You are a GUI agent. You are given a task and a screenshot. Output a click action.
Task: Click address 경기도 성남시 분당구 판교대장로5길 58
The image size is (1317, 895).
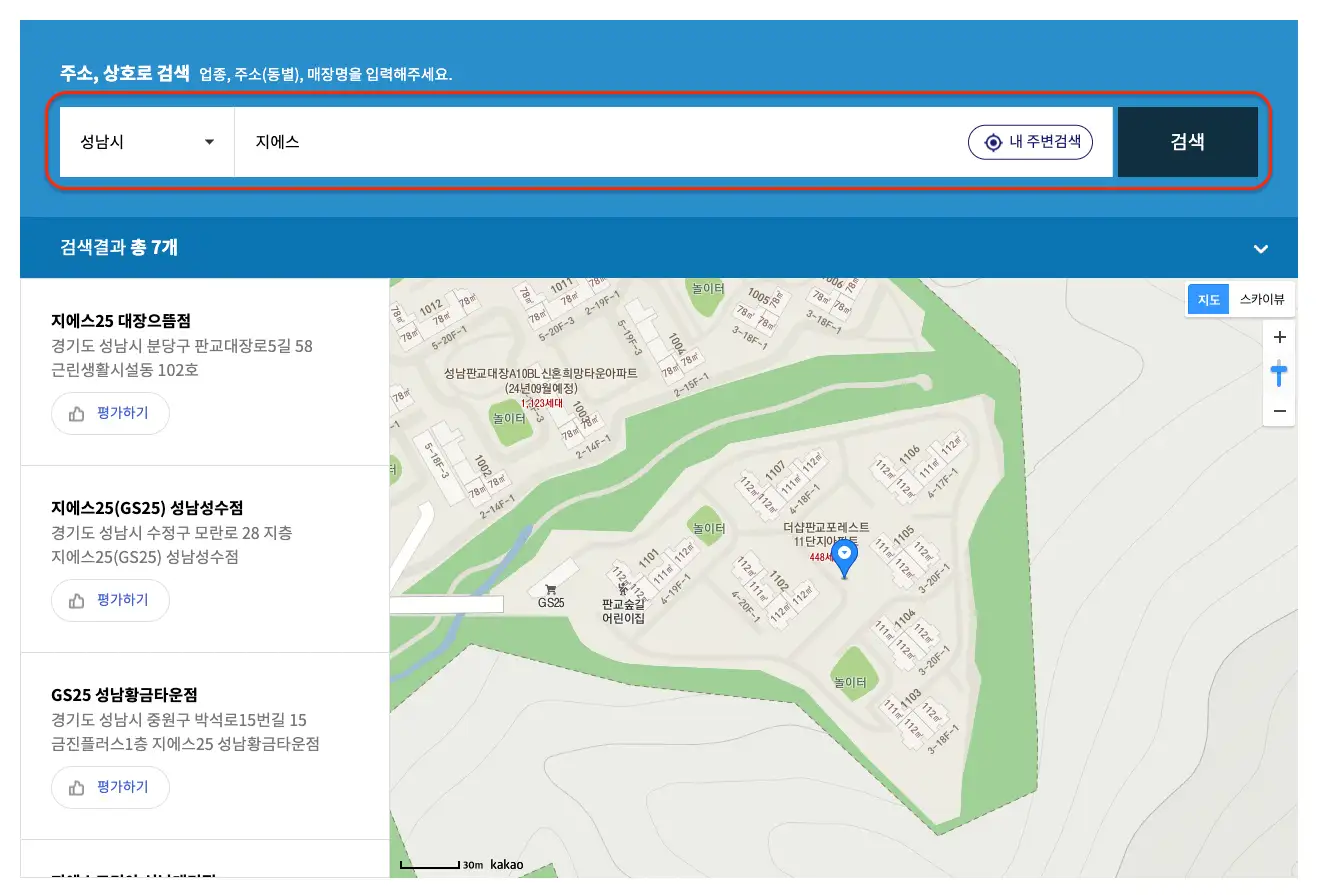pos(182,346)
